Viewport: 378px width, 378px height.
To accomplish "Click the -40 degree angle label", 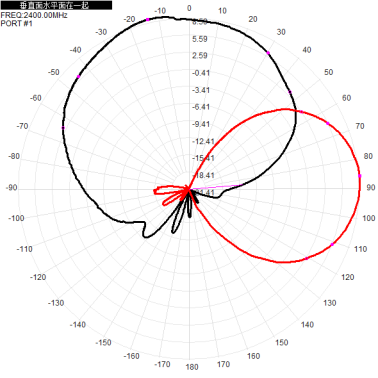I will point(75,50).
